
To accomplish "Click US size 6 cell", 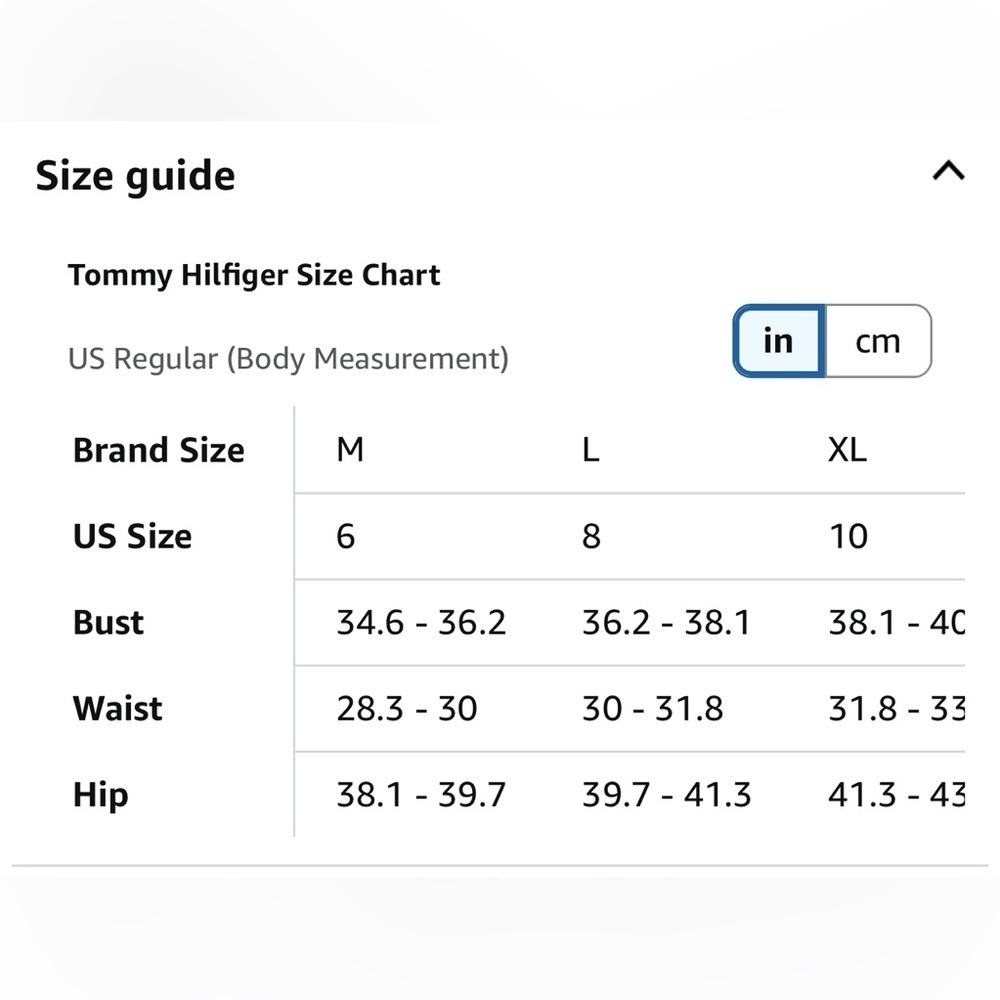I will coord(346,536).
